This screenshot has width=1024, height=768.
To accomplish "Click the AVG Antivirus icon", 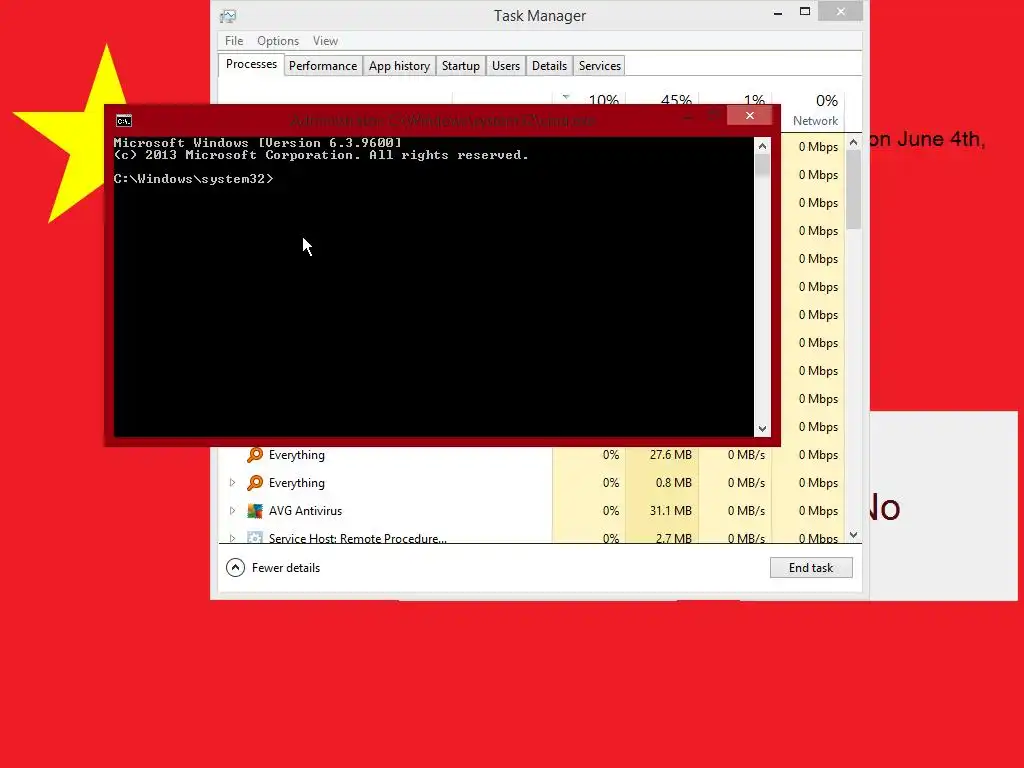I will [255, 511].
